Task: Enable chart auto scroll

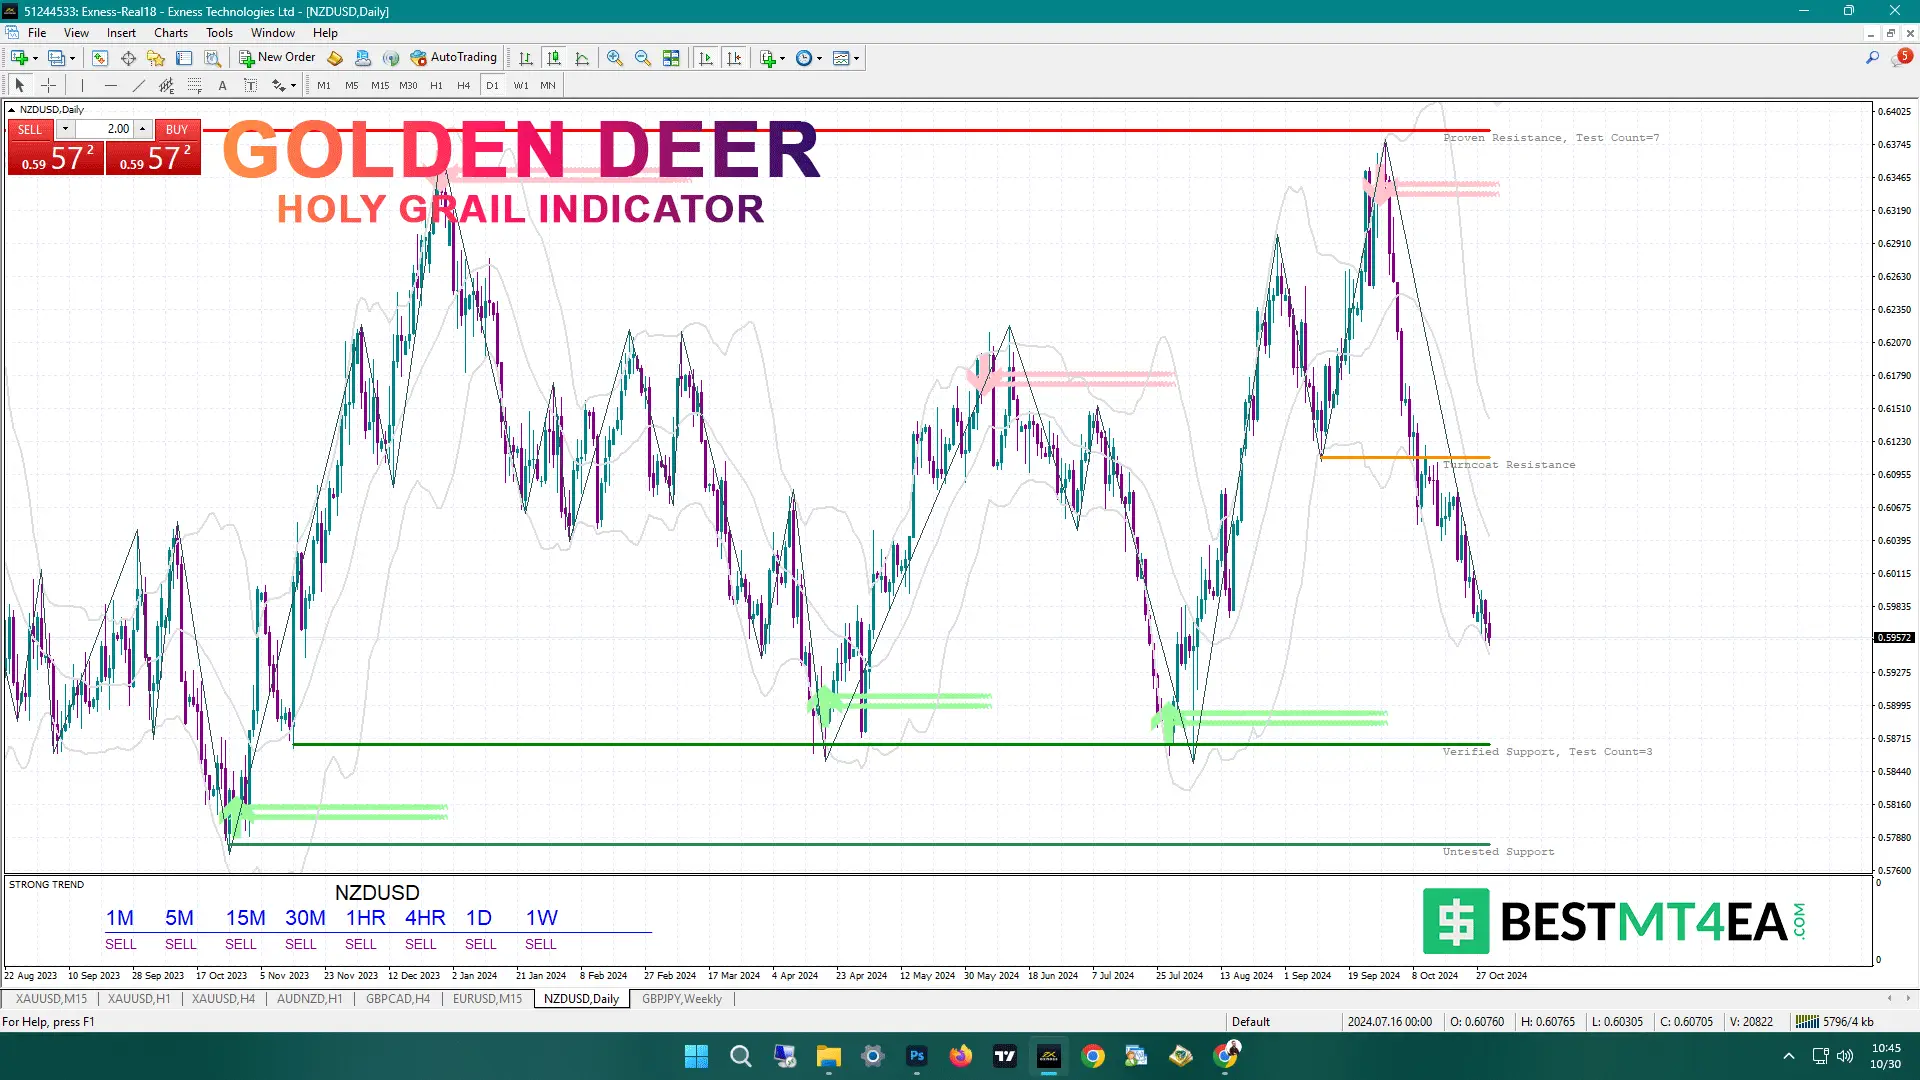Action: [705, 57]
